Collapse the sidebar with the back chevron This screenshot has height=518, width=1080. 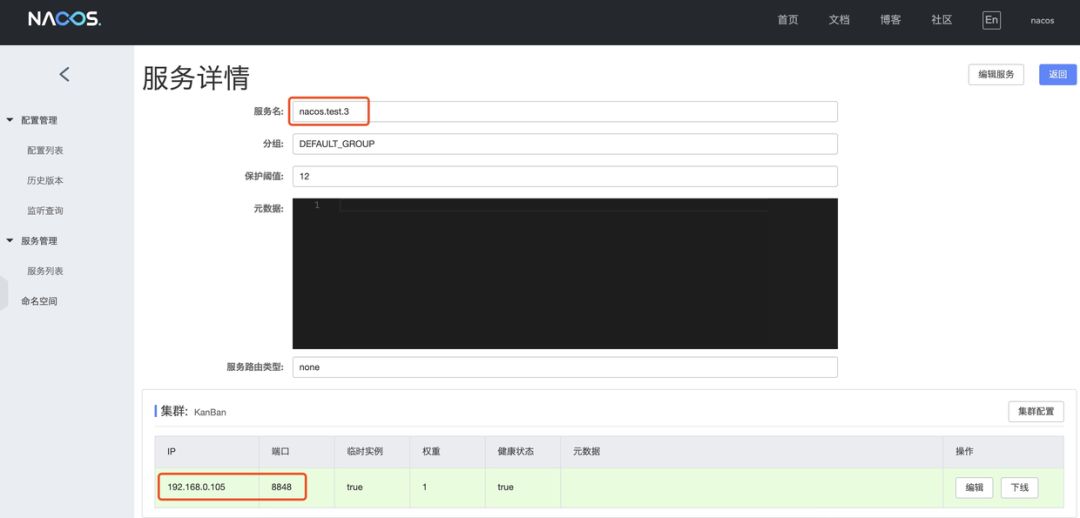64,74
